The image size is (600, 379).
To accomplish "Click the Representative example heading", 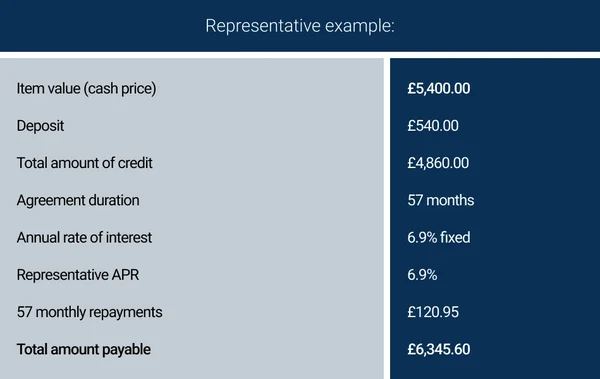I will 300,26.
